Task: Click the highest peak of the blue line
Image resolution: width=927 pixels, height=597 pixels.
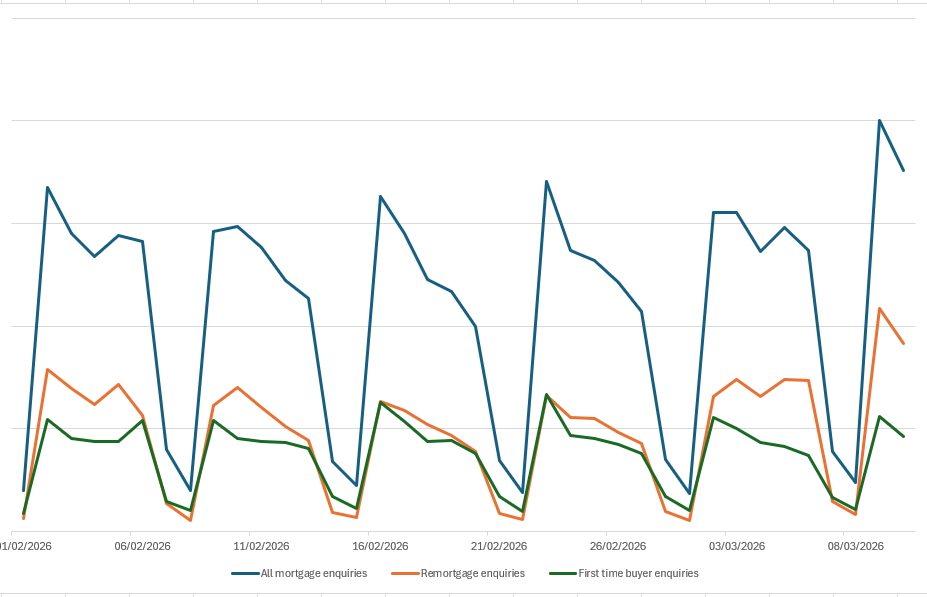Action: click(x=879, y=121)
